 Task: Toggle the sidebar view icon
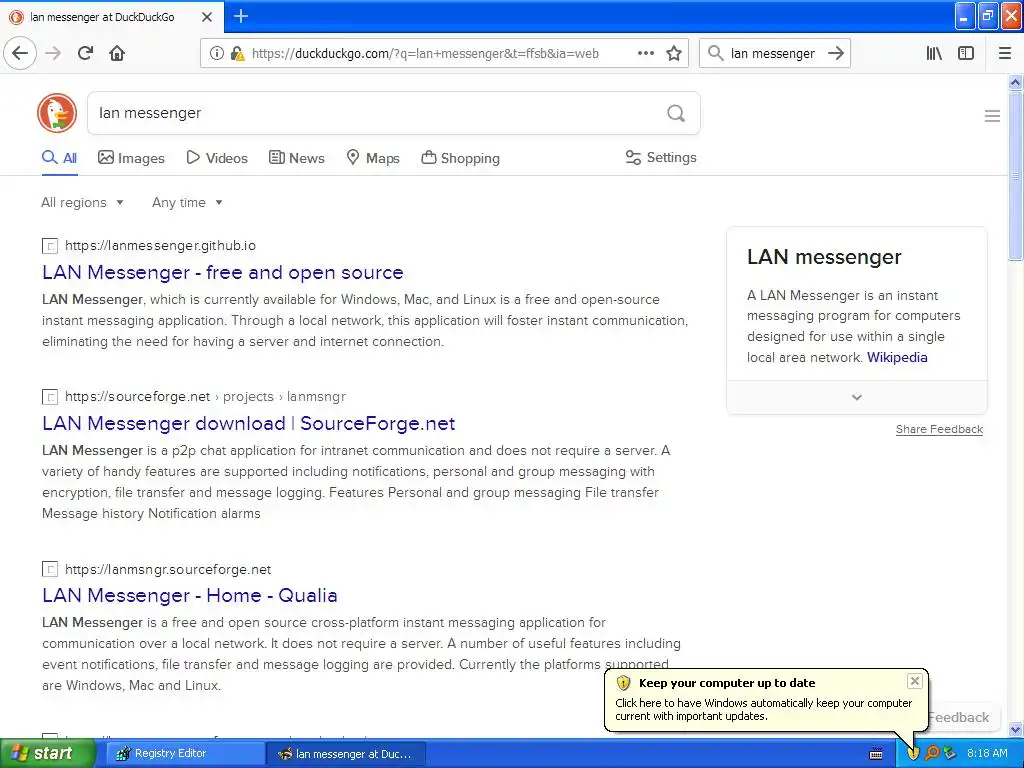(x=966, y=54)
